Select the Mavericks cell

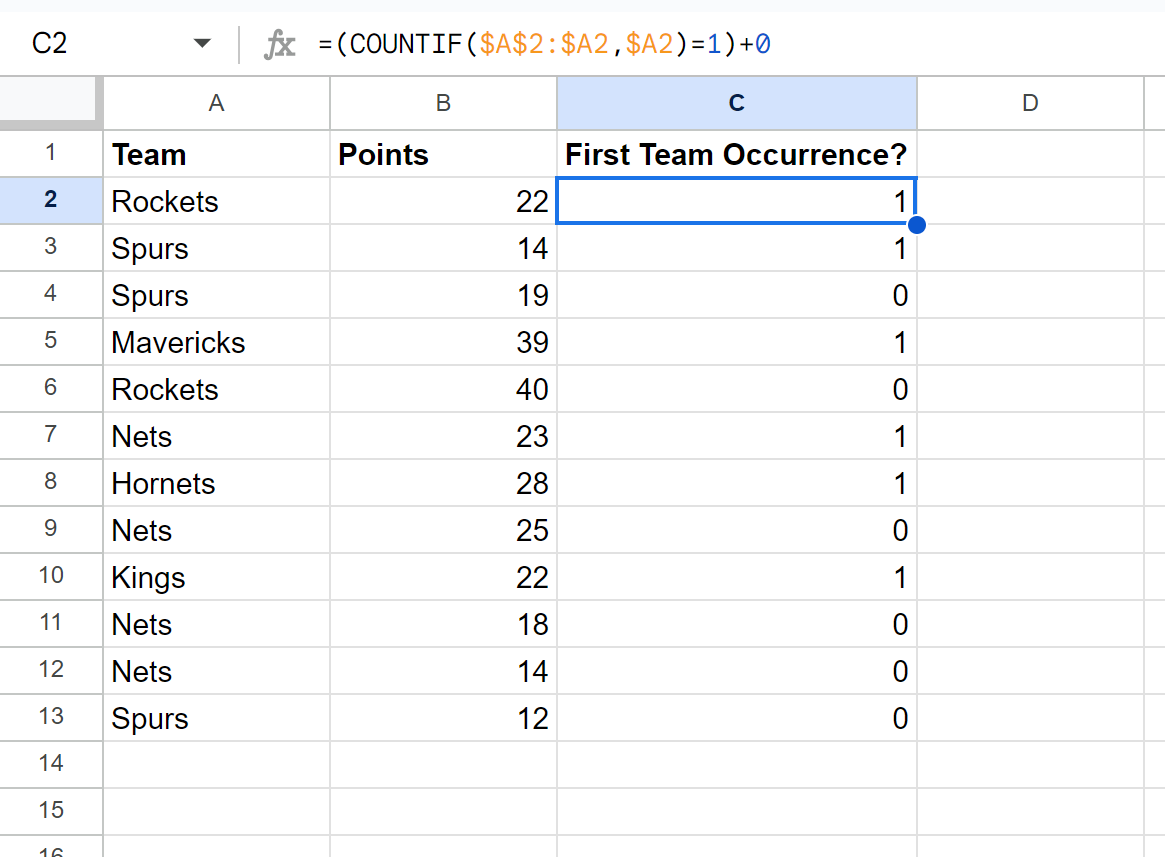tap(216, 342)
